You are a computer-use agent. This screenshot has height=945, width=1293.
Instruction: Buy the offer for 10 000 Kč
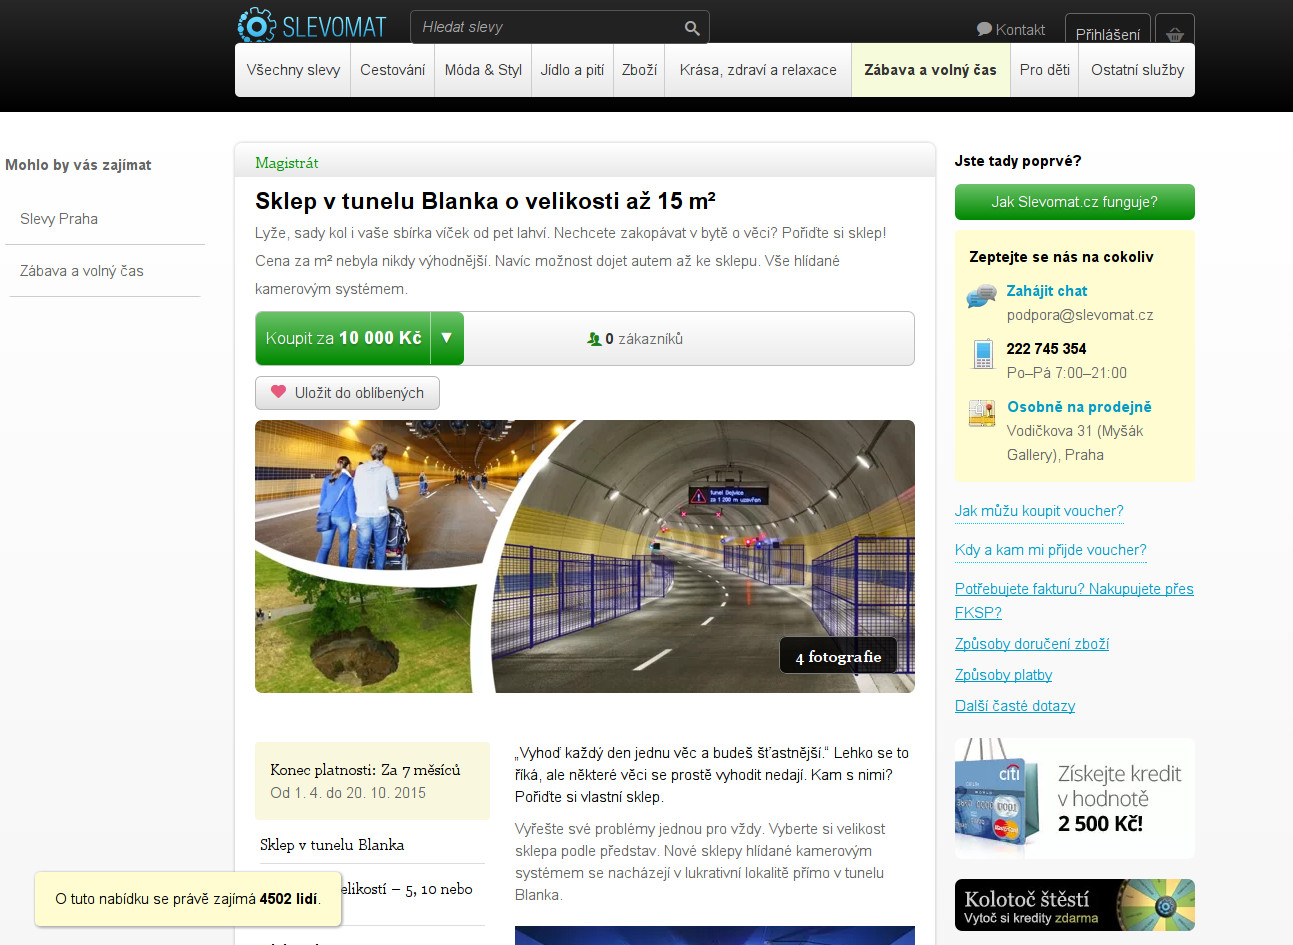343,338
